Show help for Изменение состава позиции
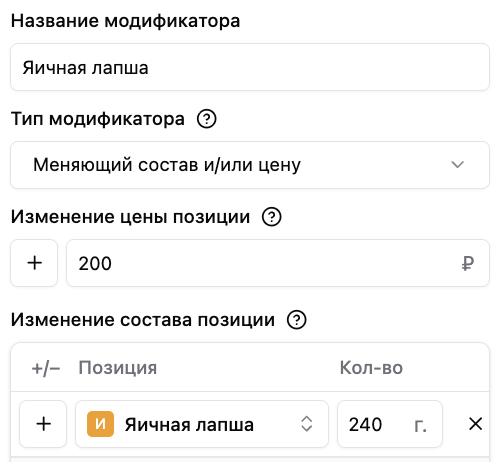 [297, 320]
